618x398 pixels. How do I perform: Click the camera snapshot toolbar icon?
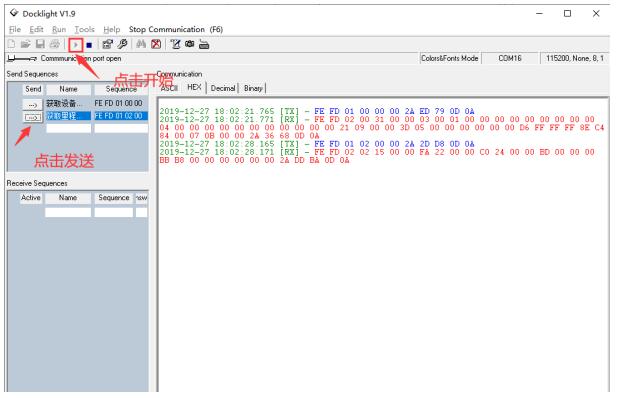[x=190, y=44]
